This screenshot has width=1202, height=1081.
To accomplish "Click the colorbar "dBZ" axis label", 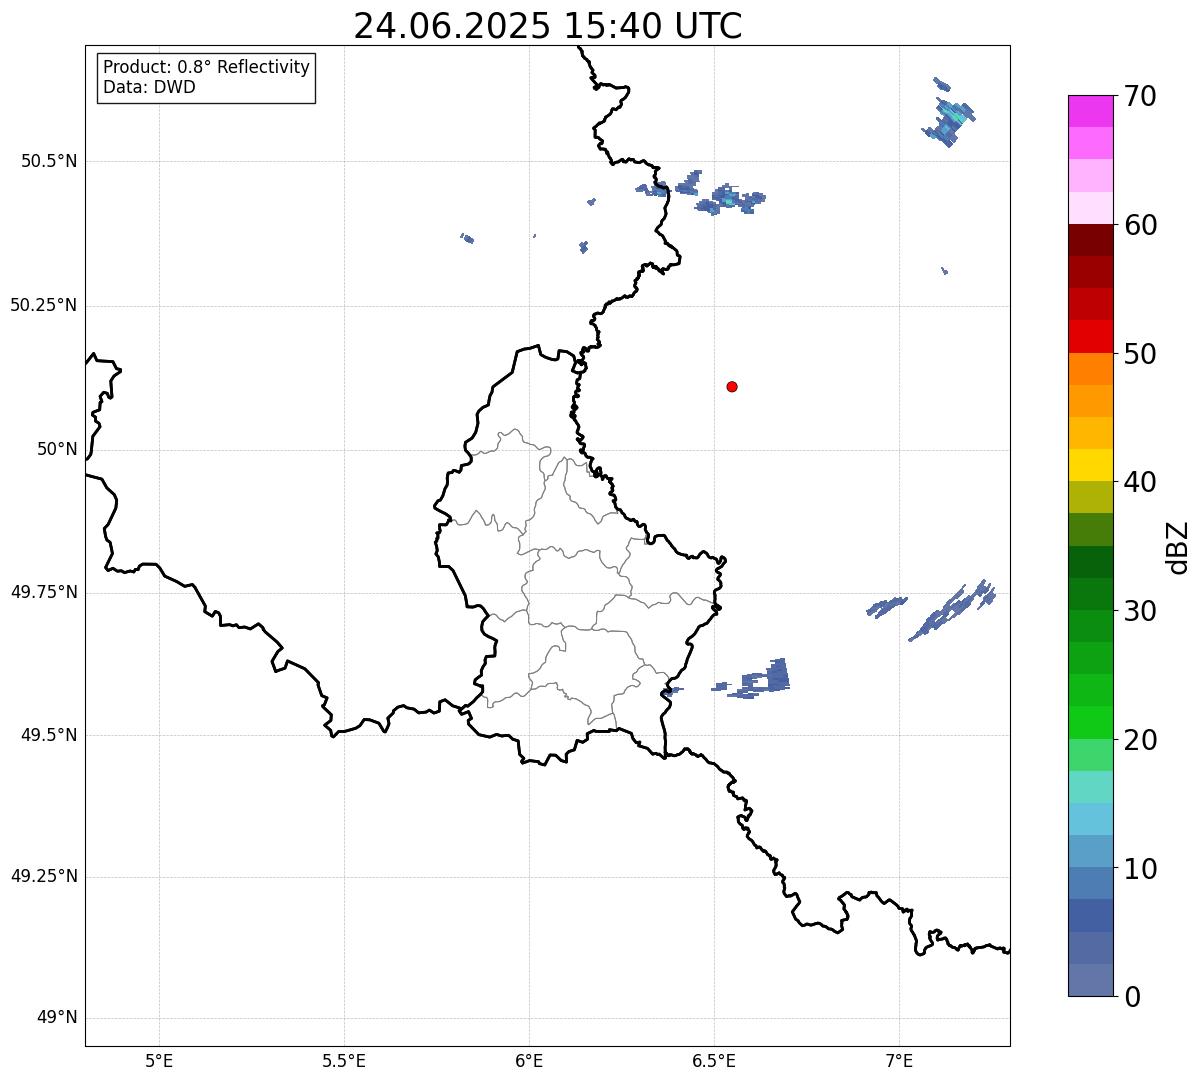I will coord(1178,546).
